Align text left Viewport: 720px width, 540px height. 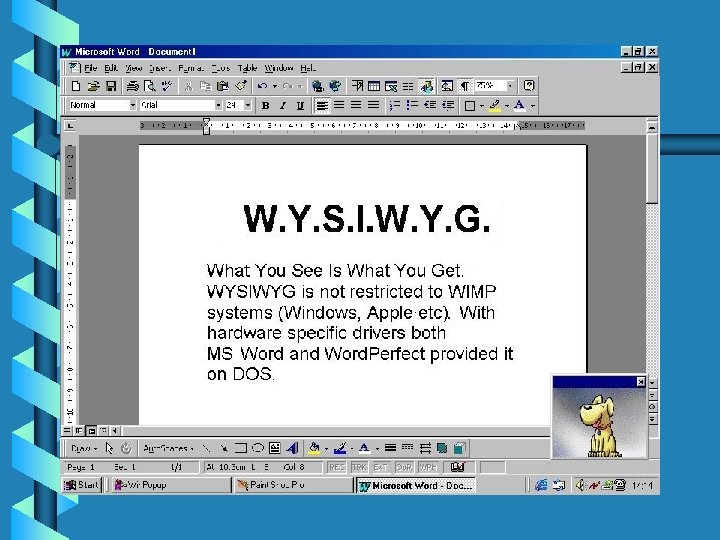322,106
